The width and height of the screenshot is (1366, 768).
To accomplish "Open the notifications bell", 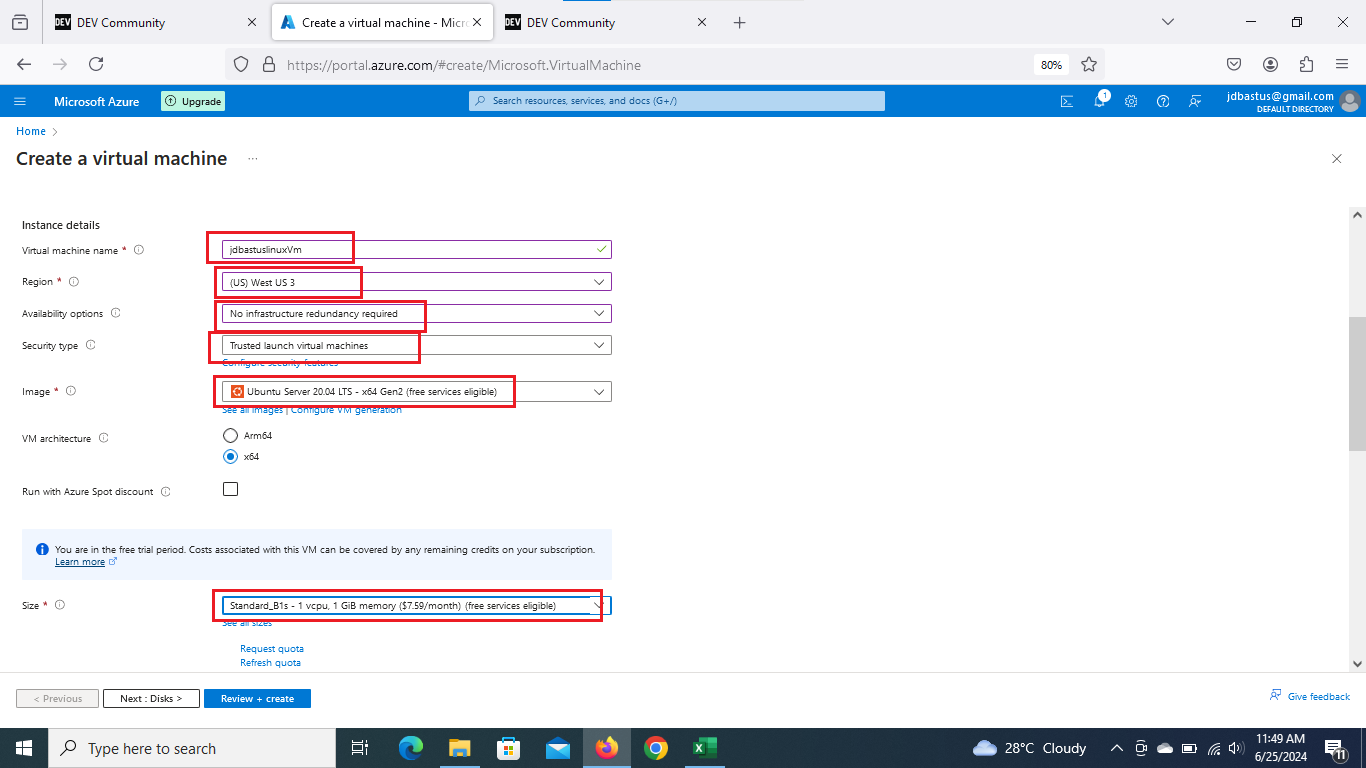I will (1099, 101).
